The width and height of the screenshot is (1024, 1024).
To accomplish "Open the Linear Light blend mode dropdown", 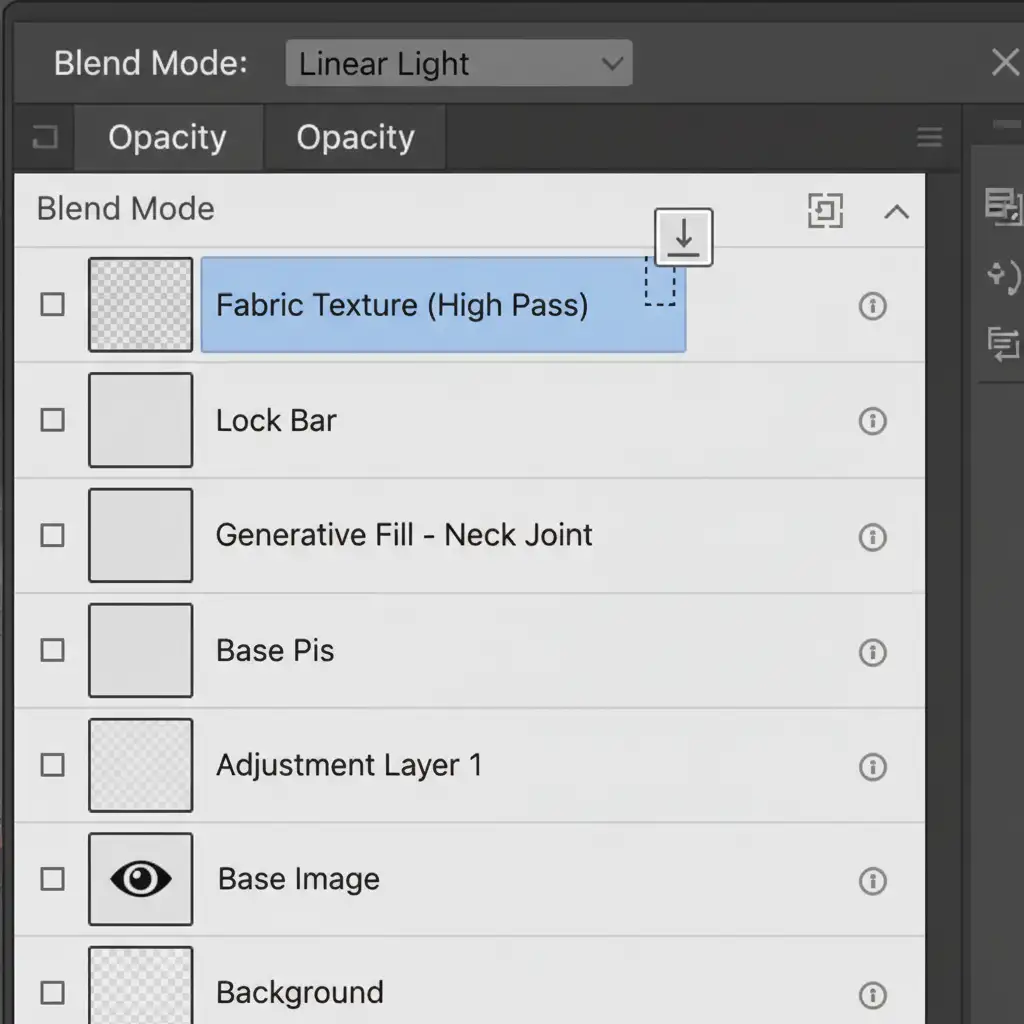I will point(459,64).
